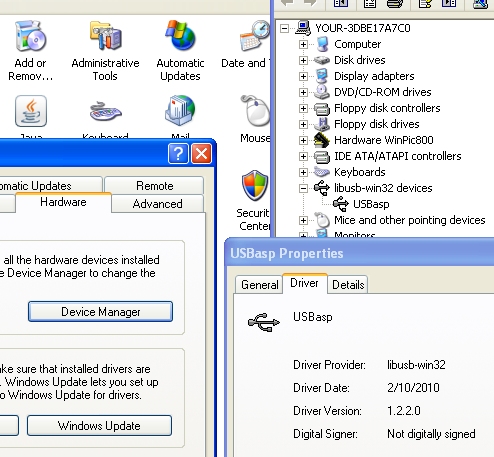Click the libusb-win32 driver provider value
494x457 pixels.
[416, 365]
